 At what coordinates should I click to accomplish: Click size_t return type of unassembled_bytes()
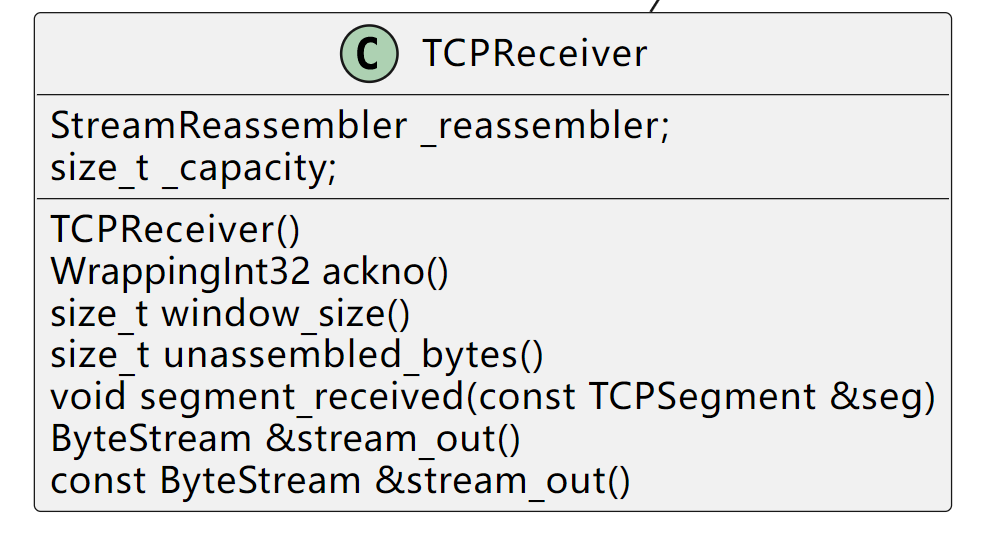(99, 355)
